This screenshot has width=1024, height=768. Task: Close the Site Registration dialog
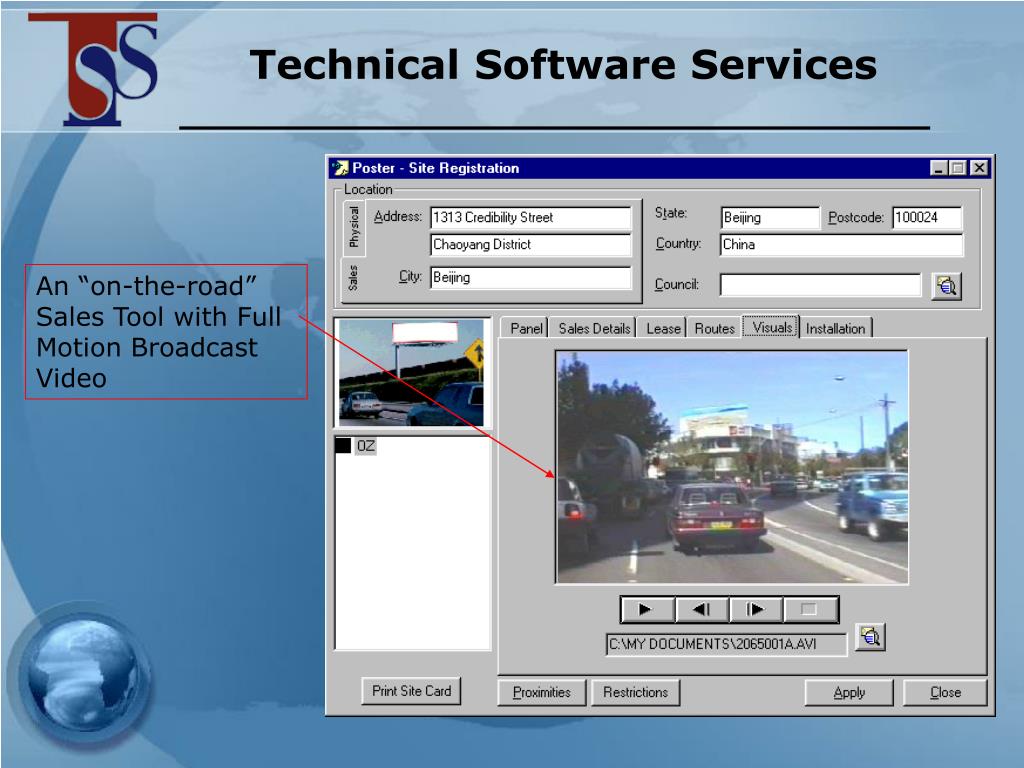(x=945, y=692)
